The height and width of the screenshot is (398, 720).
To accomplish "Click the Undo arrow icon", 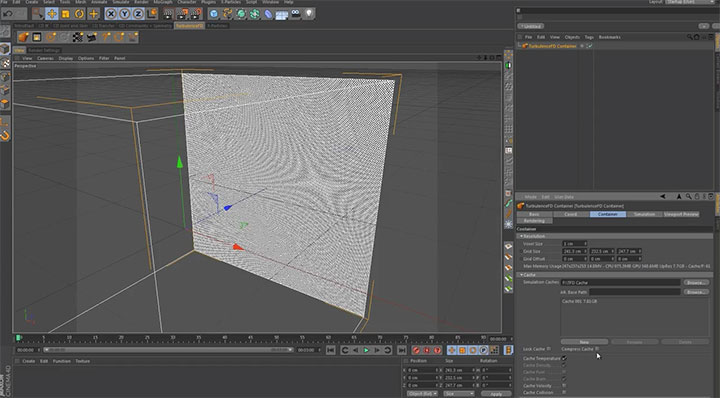I will point(7,14).
